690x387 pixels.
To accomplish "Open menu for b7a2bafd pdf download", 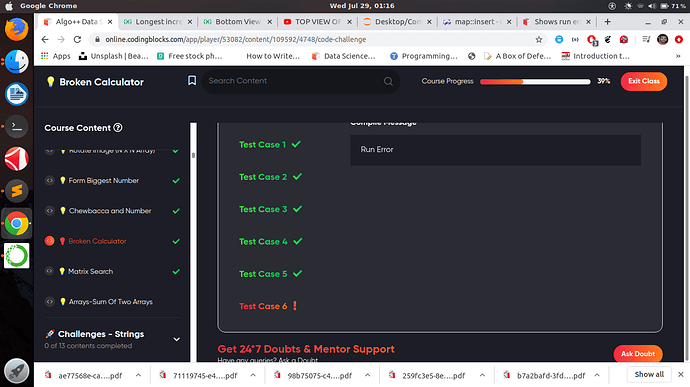I will point(597,375).
